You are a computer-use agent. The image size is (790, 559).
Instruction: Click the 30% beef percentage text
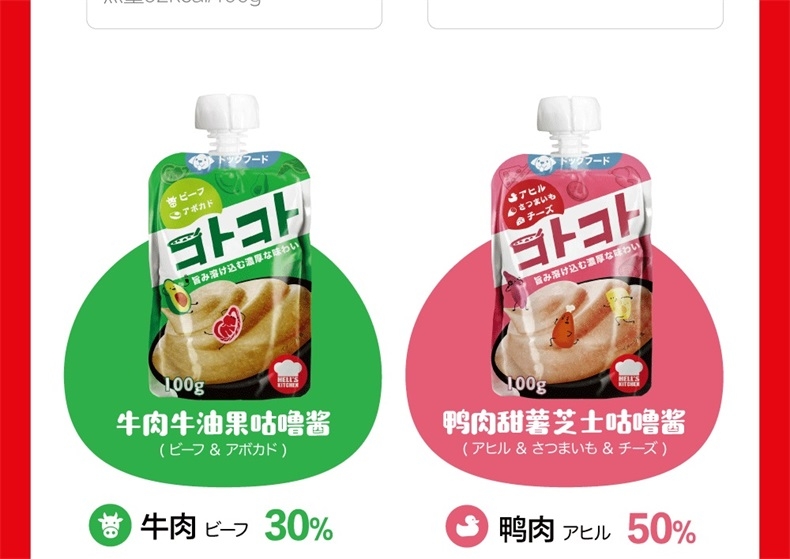pos(299,526)
